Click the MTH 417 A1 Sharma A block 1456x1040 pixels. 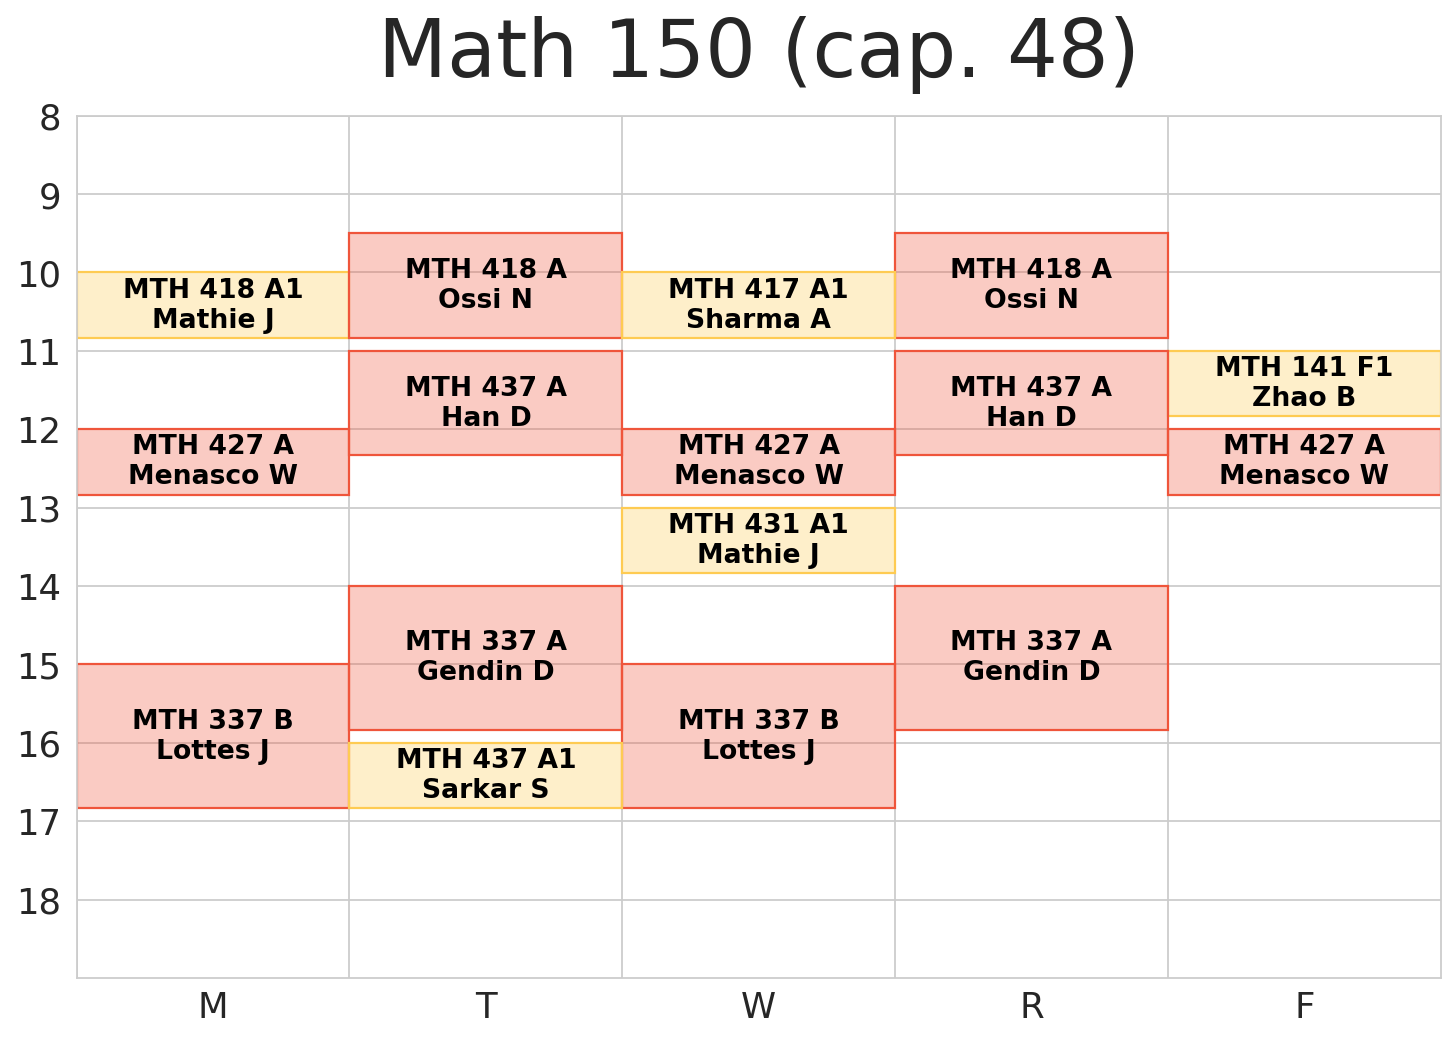[x=758, y=304]
